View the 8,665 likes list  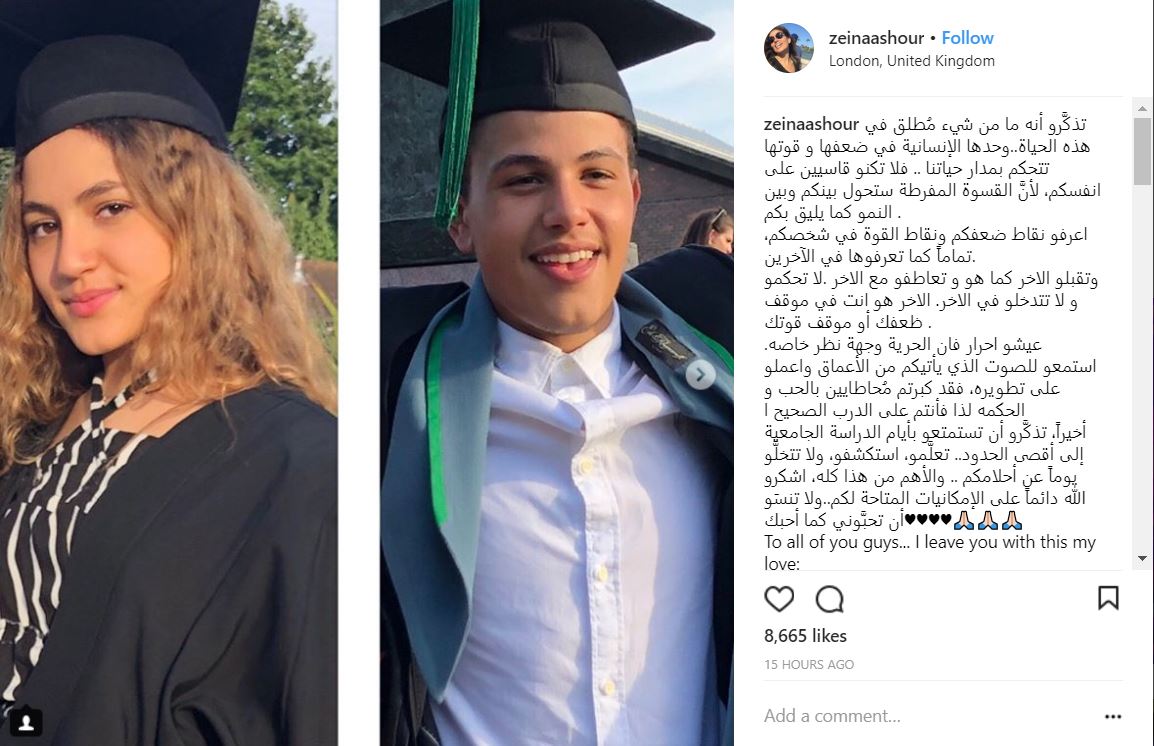tap(805, 636)
